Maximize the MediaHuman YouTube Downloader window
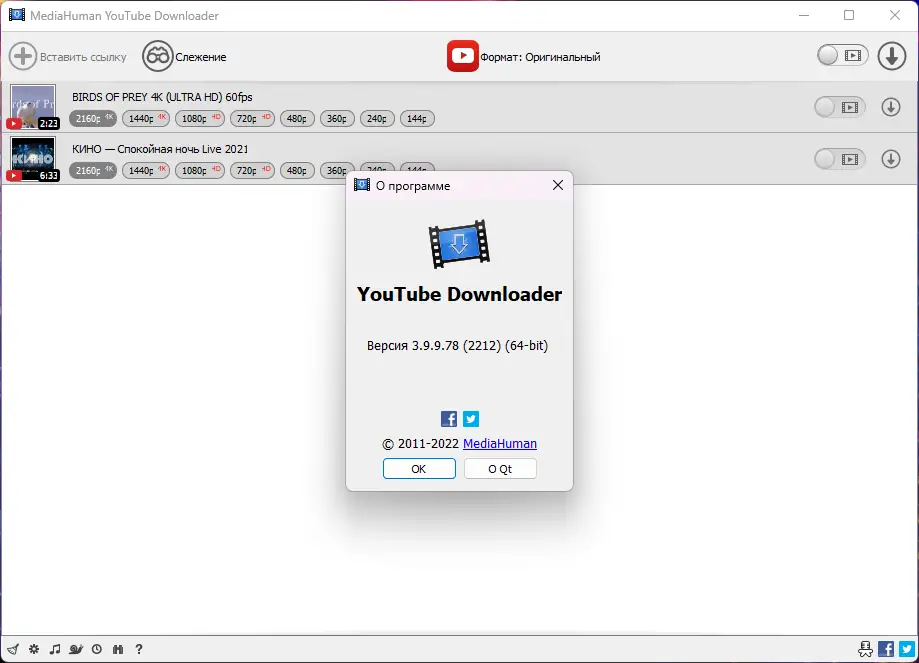Screen dimensions: 919x663 click(849, 15)
